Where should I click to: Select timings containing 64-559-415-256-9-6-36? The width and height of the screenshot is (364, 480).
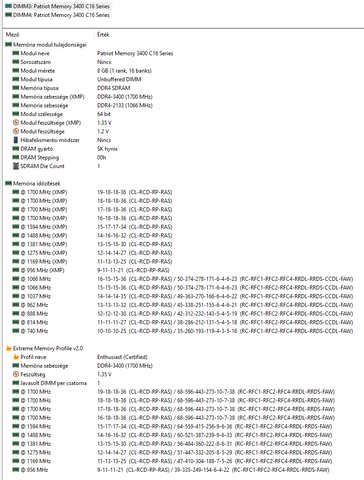coord(215,426)
